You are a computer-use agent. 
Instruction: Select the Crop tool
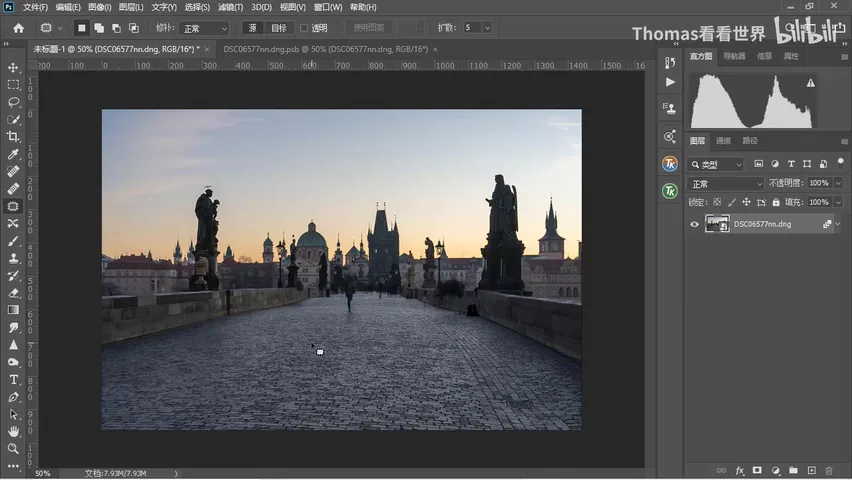pos(13,137)
